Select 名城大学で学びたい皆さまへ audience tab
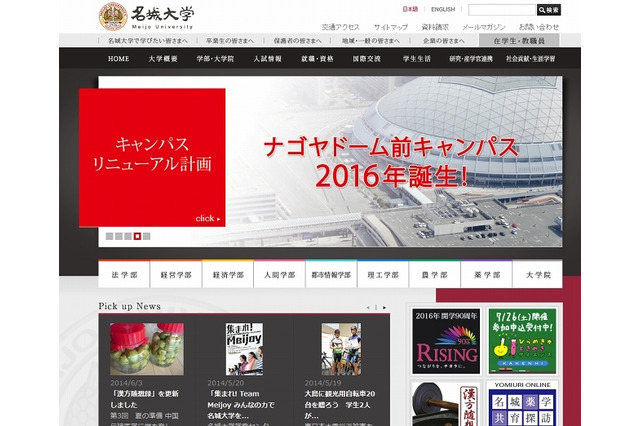640x426 pixels. point(148,41)
